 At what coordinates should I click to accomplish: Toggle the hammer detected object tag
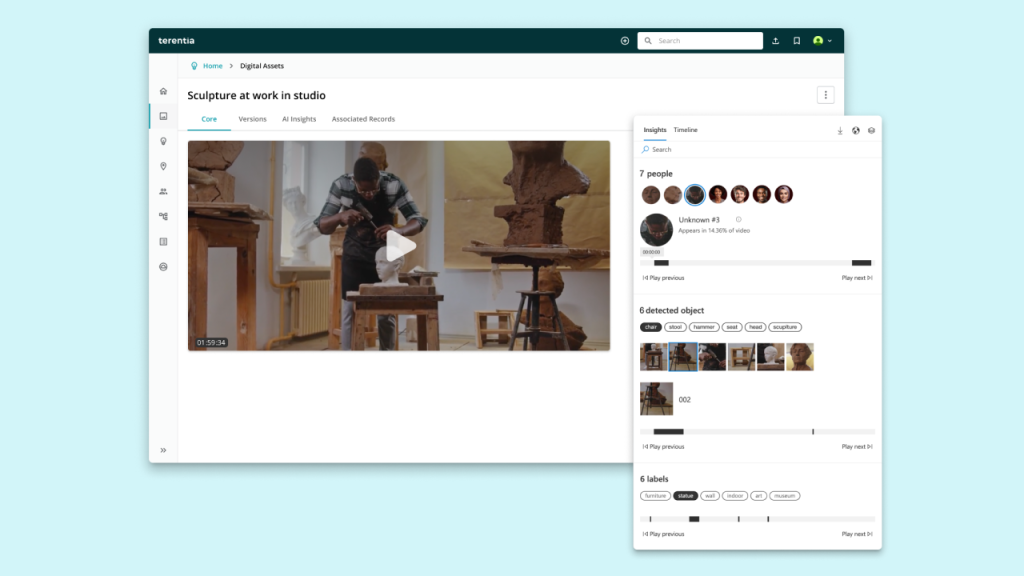pyautogui.click(x=704, y=327)
